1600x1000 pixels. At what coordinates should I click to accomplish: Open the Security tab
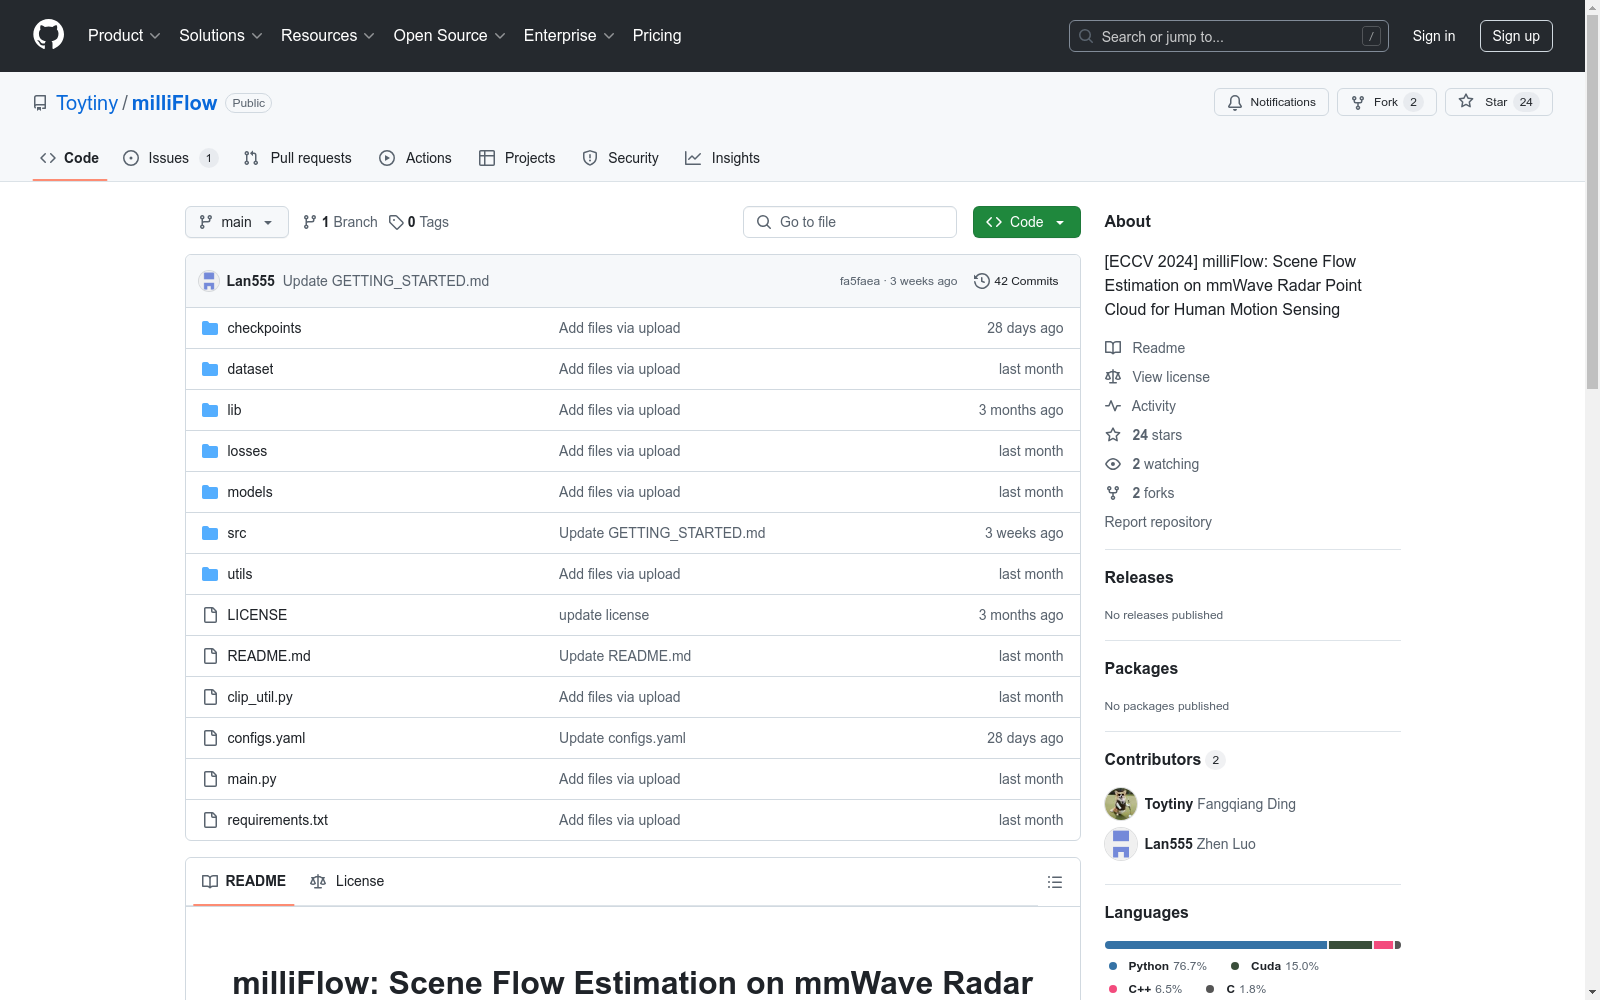(x=620, y=158)
